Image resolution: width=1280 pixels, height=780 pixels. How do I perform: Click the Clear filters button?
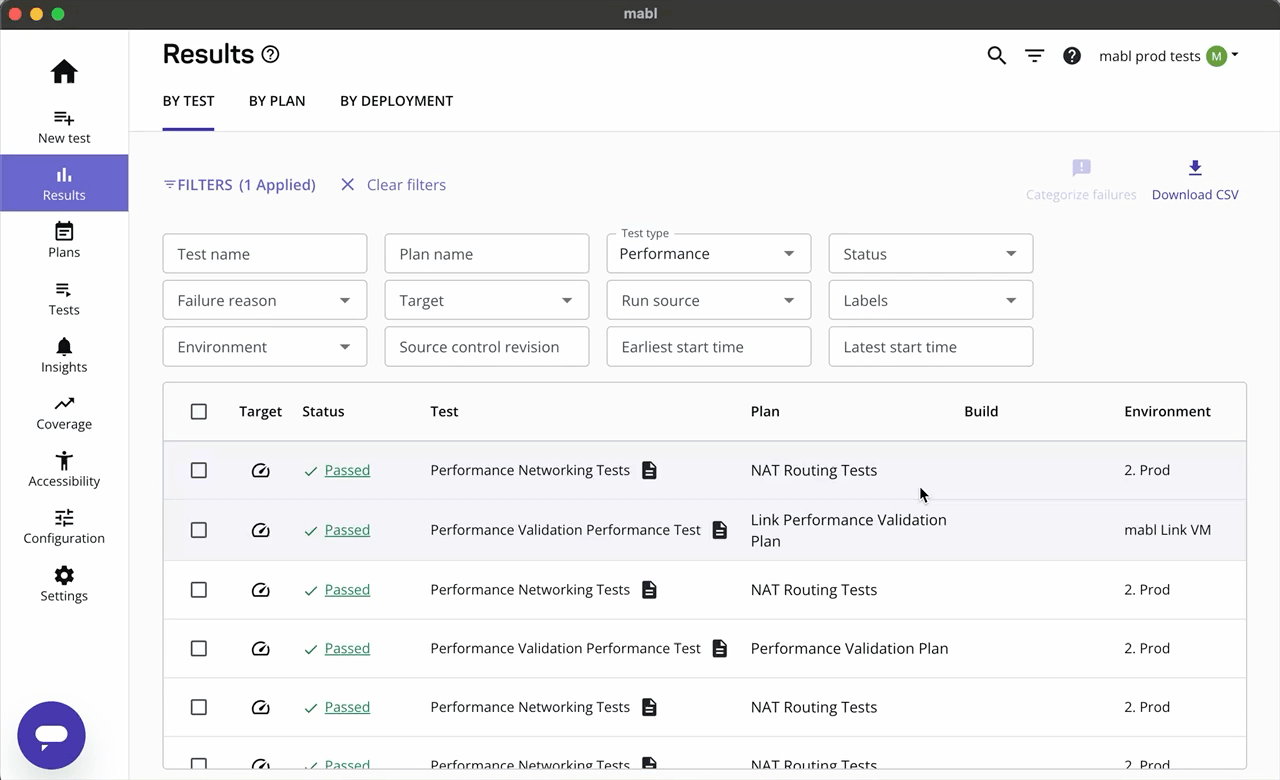click(393, 185)
